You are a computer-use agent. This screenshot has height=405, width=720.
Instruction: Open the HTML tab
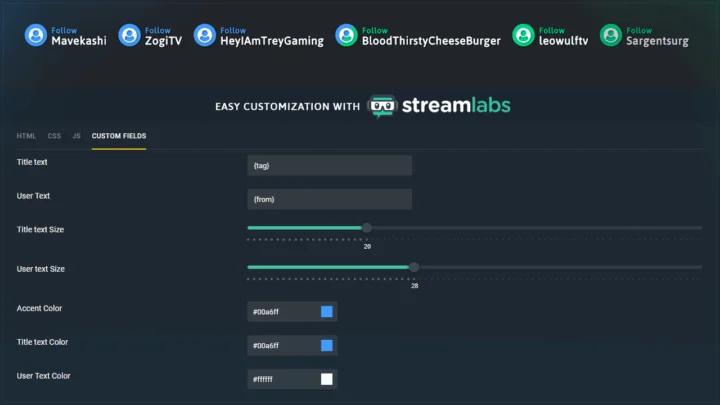coord(27,135)
